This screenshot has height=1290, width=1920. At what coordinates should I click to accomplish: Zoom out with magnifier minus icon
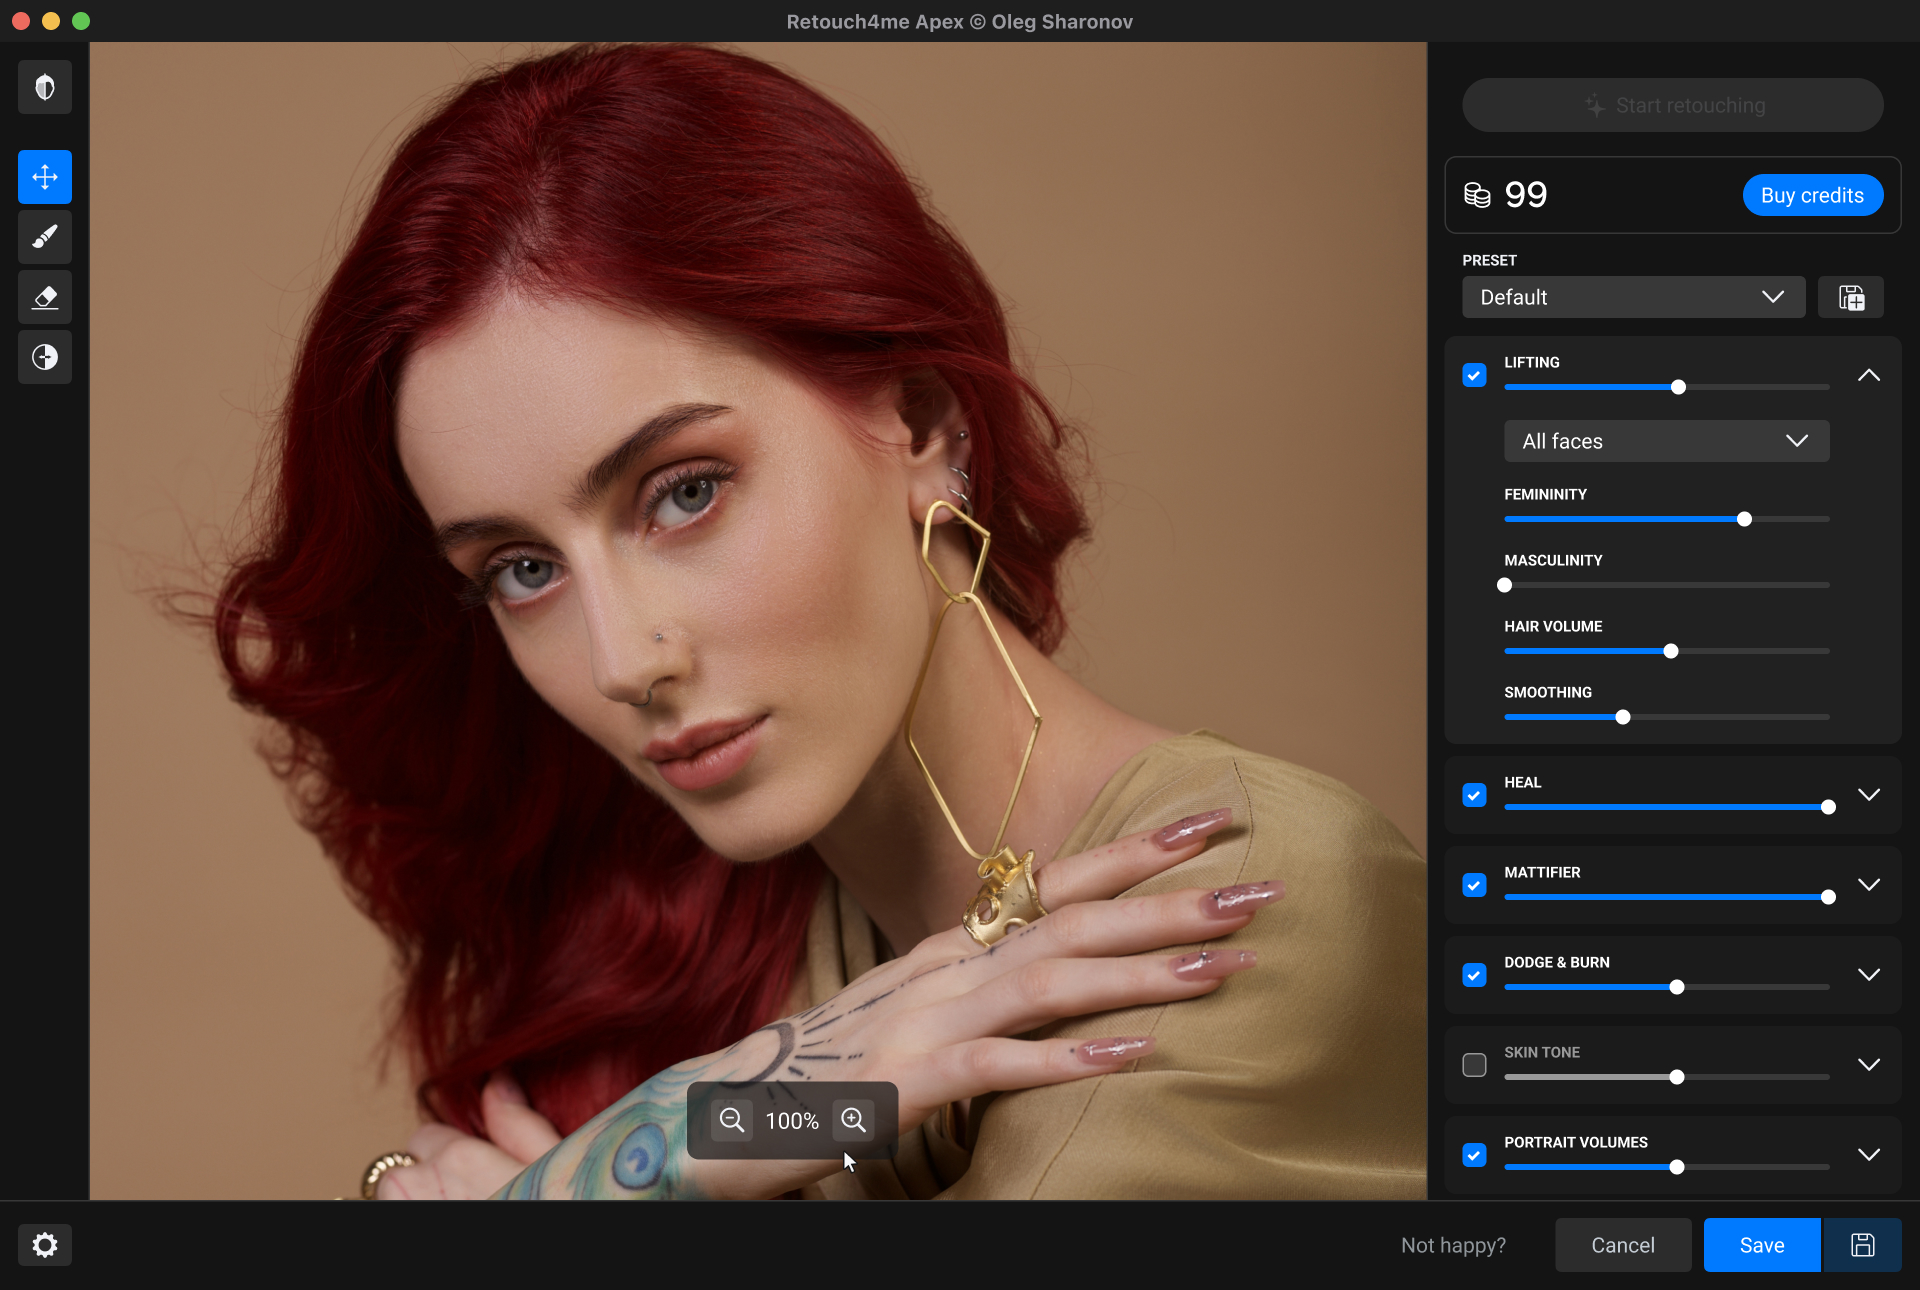(732, 1120)
